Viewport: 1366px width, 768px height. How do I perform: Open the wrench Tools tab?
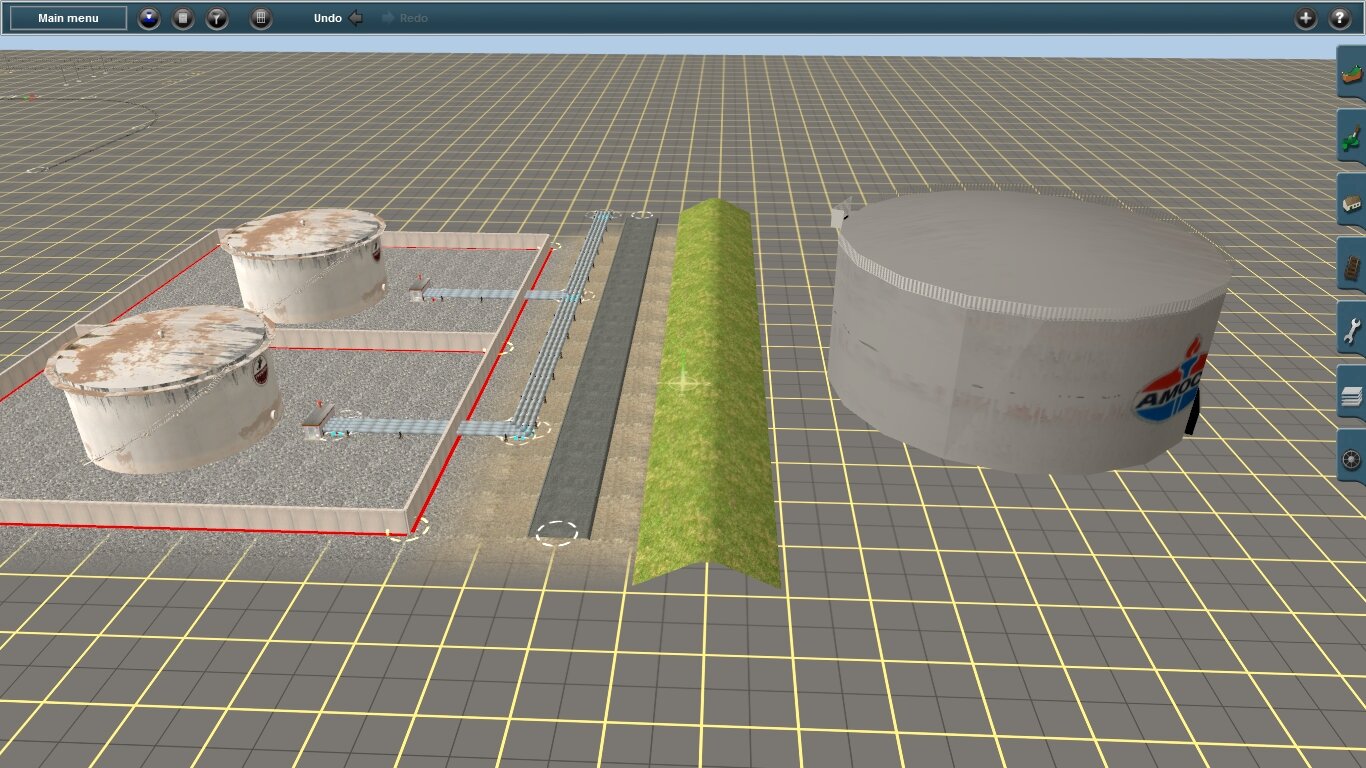coord(1351,329)
